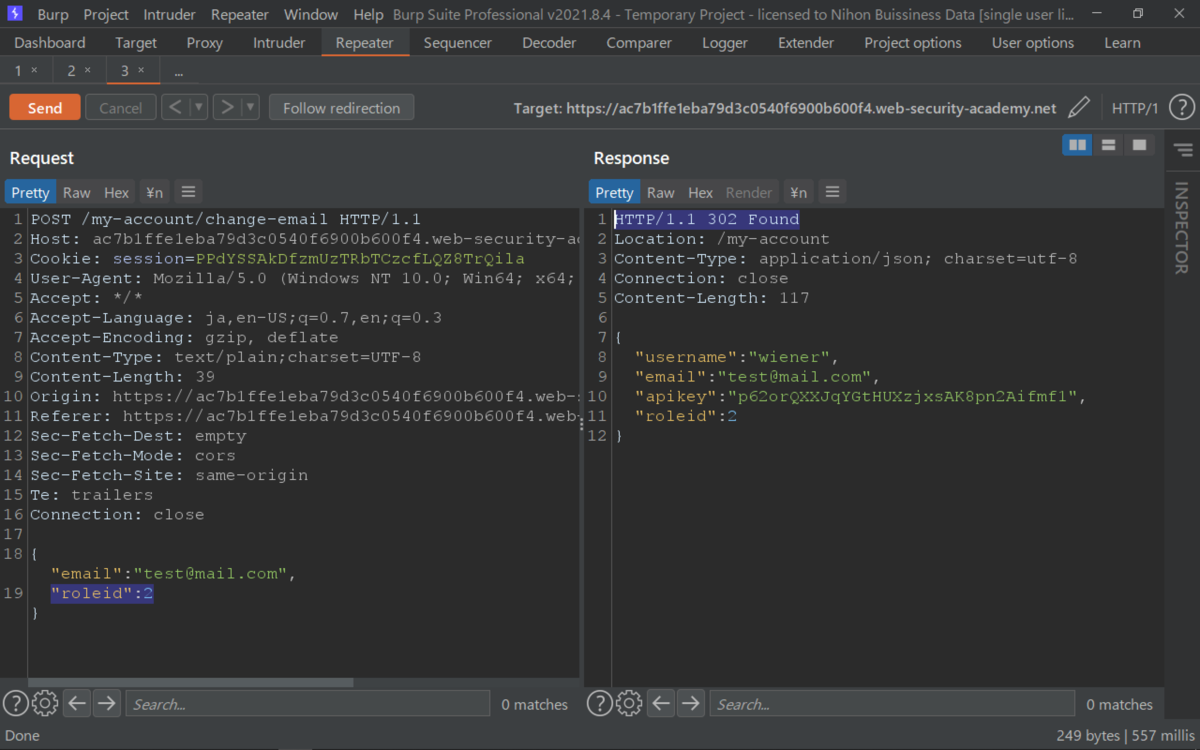
Task: Select Request Raw view
Action: point(76,192)
